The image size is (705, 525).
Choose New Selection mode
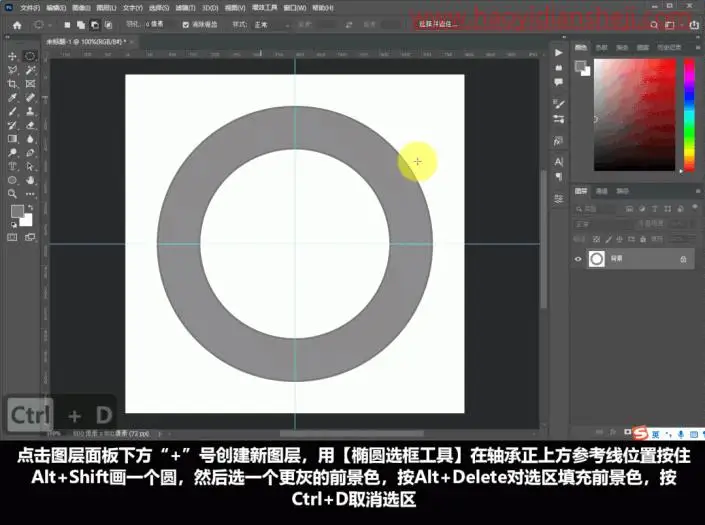67,25
